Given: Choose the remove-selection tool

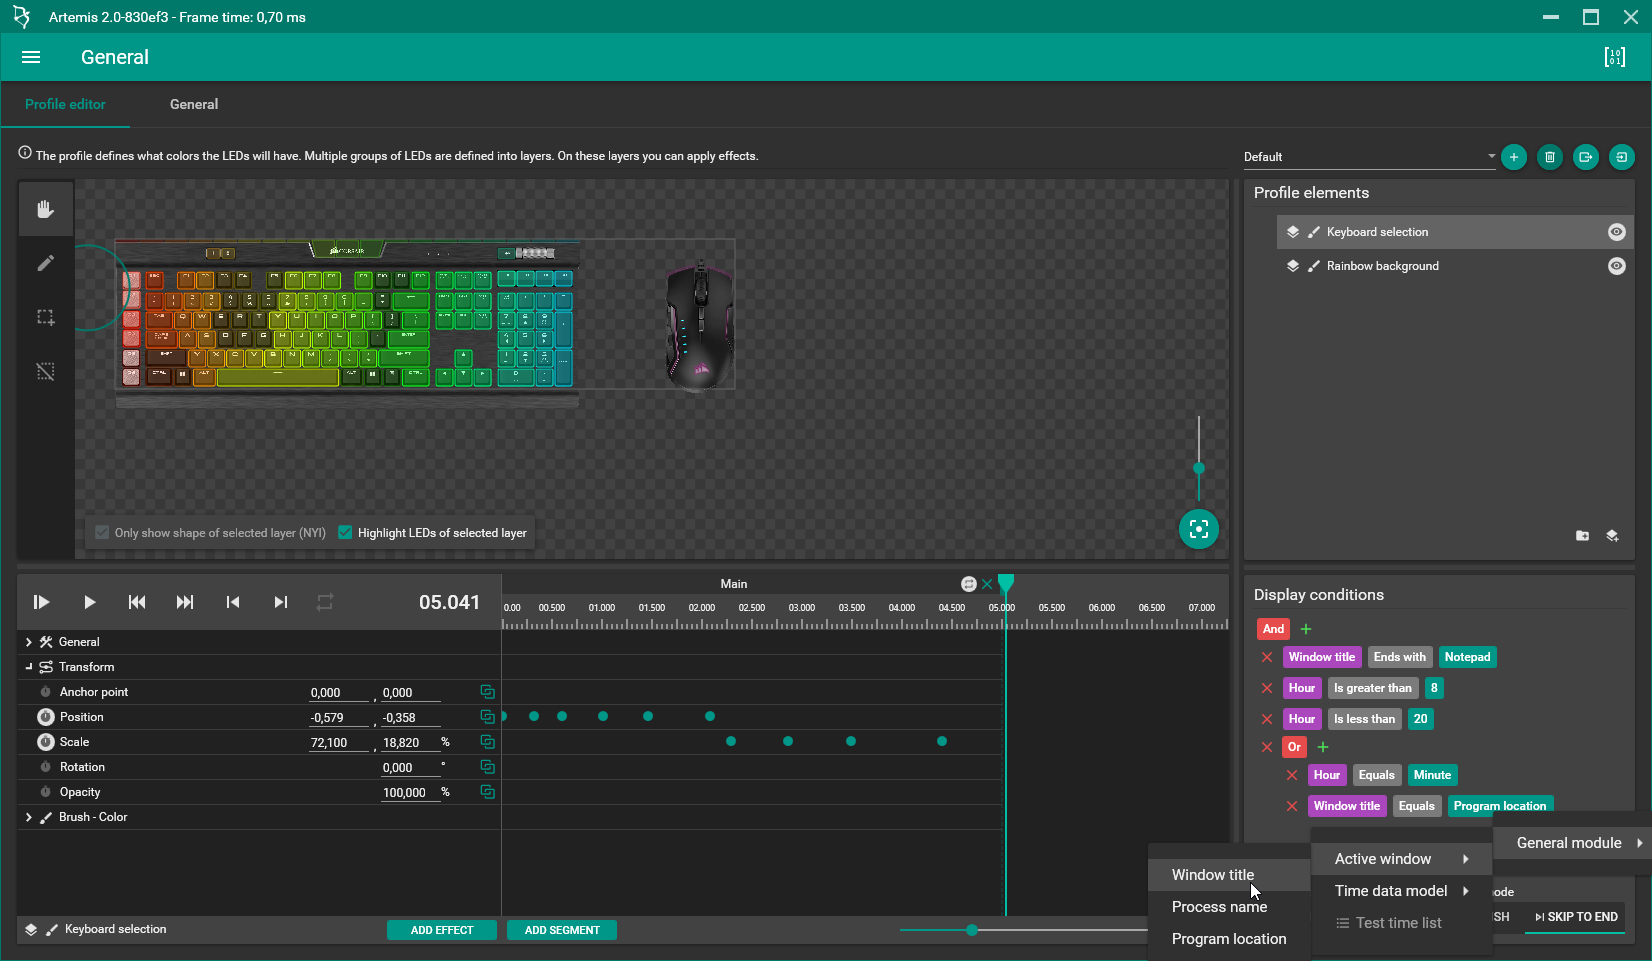Looking at the screenshot, I should 45,371.
